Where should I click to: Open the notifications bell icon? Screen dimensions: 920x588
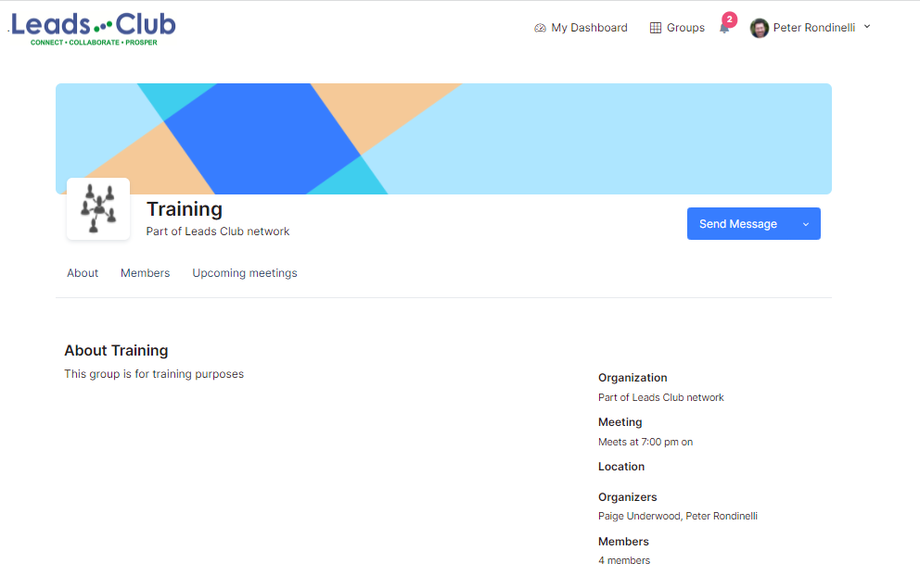click(x=725, y=29)
